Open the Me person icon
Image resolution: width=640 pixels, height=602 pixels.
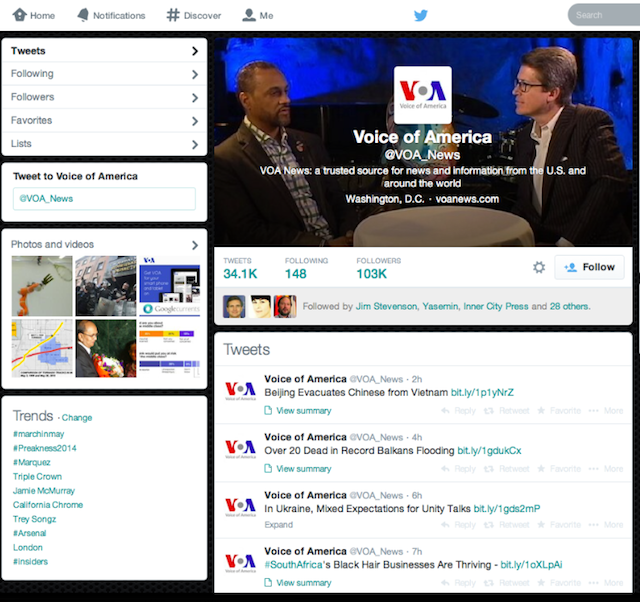(x=249, y=15)
